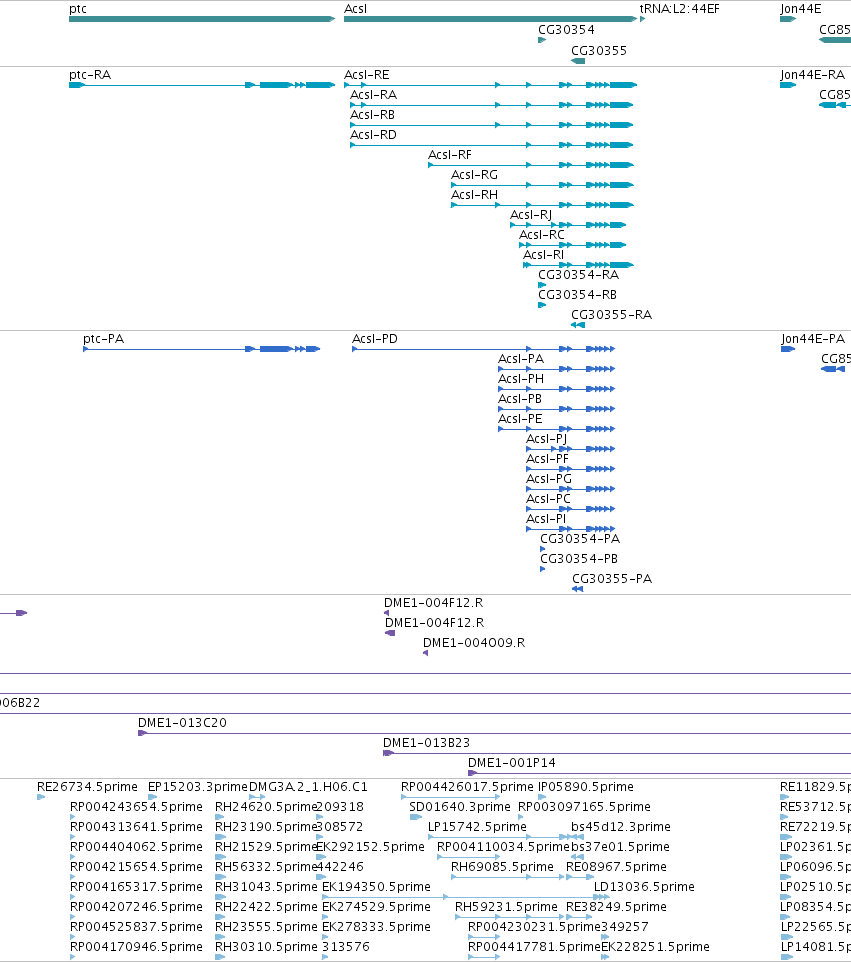Click EST RP003097165.5prime
This screenshot has width=851, height=962.
point(521,817)
